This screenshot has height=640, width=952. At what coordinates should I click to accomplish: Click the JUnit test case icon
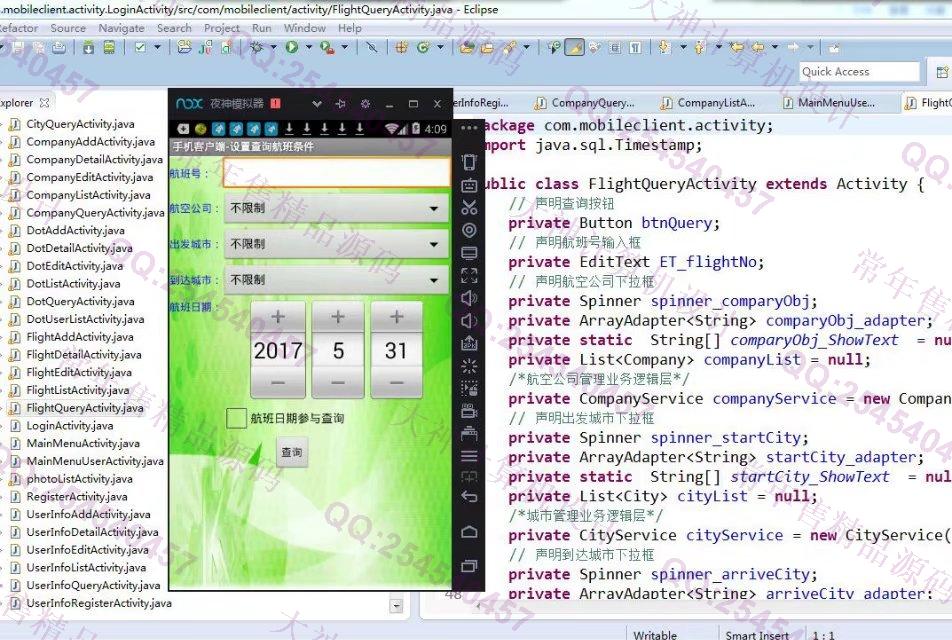coord(205,47)
